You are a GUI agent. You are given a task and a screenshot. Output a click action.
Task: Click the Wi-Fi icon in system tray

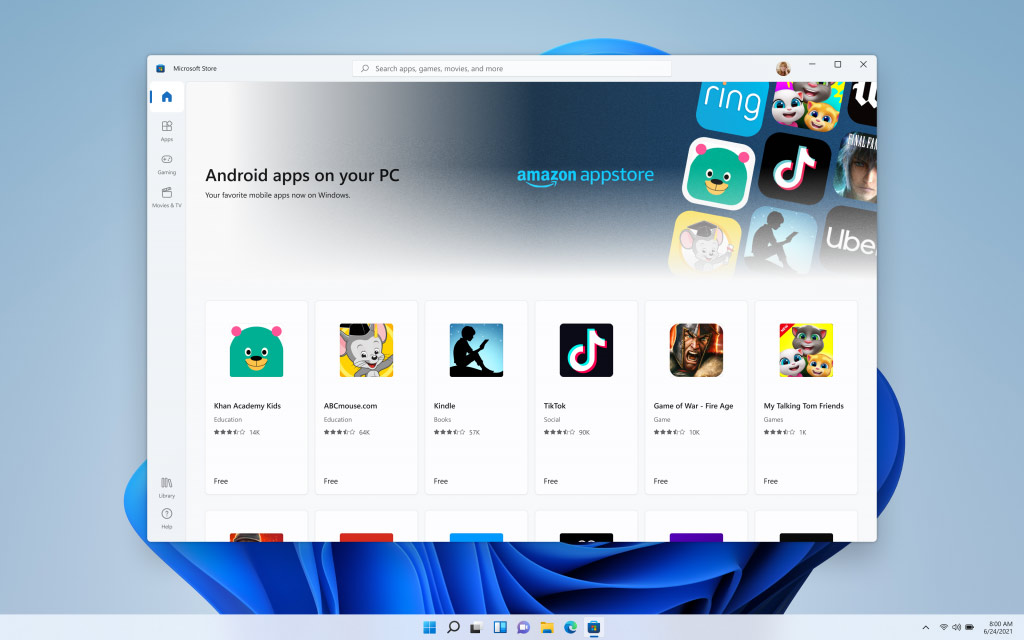944,627
